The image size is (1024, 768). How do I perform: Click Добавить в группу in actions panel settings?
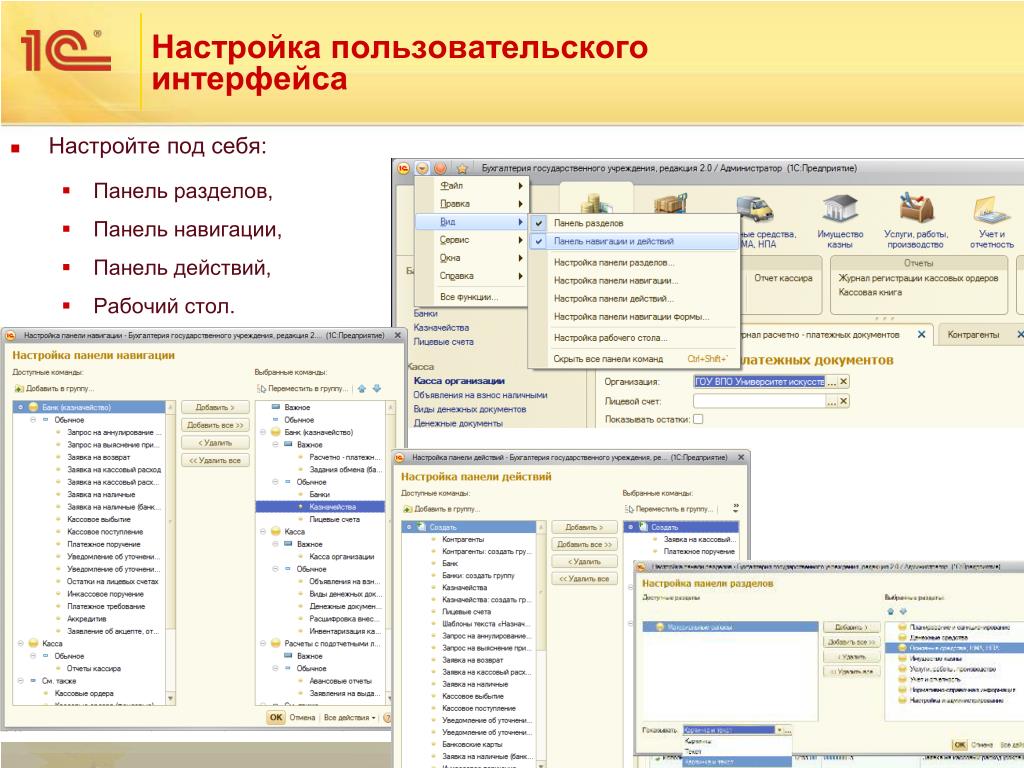coord(441,509)
